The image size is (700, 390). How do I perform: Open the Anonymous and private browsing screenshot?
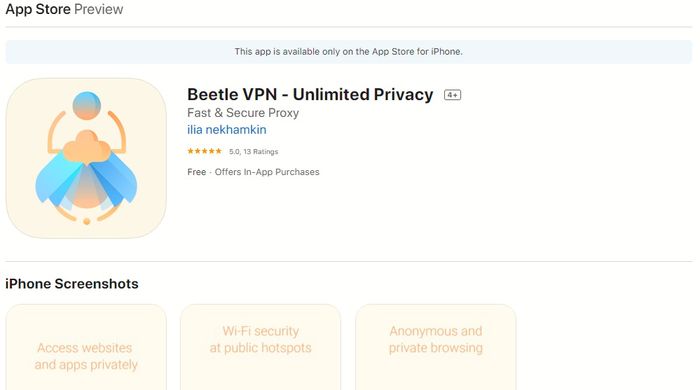[x=436, y=347]
